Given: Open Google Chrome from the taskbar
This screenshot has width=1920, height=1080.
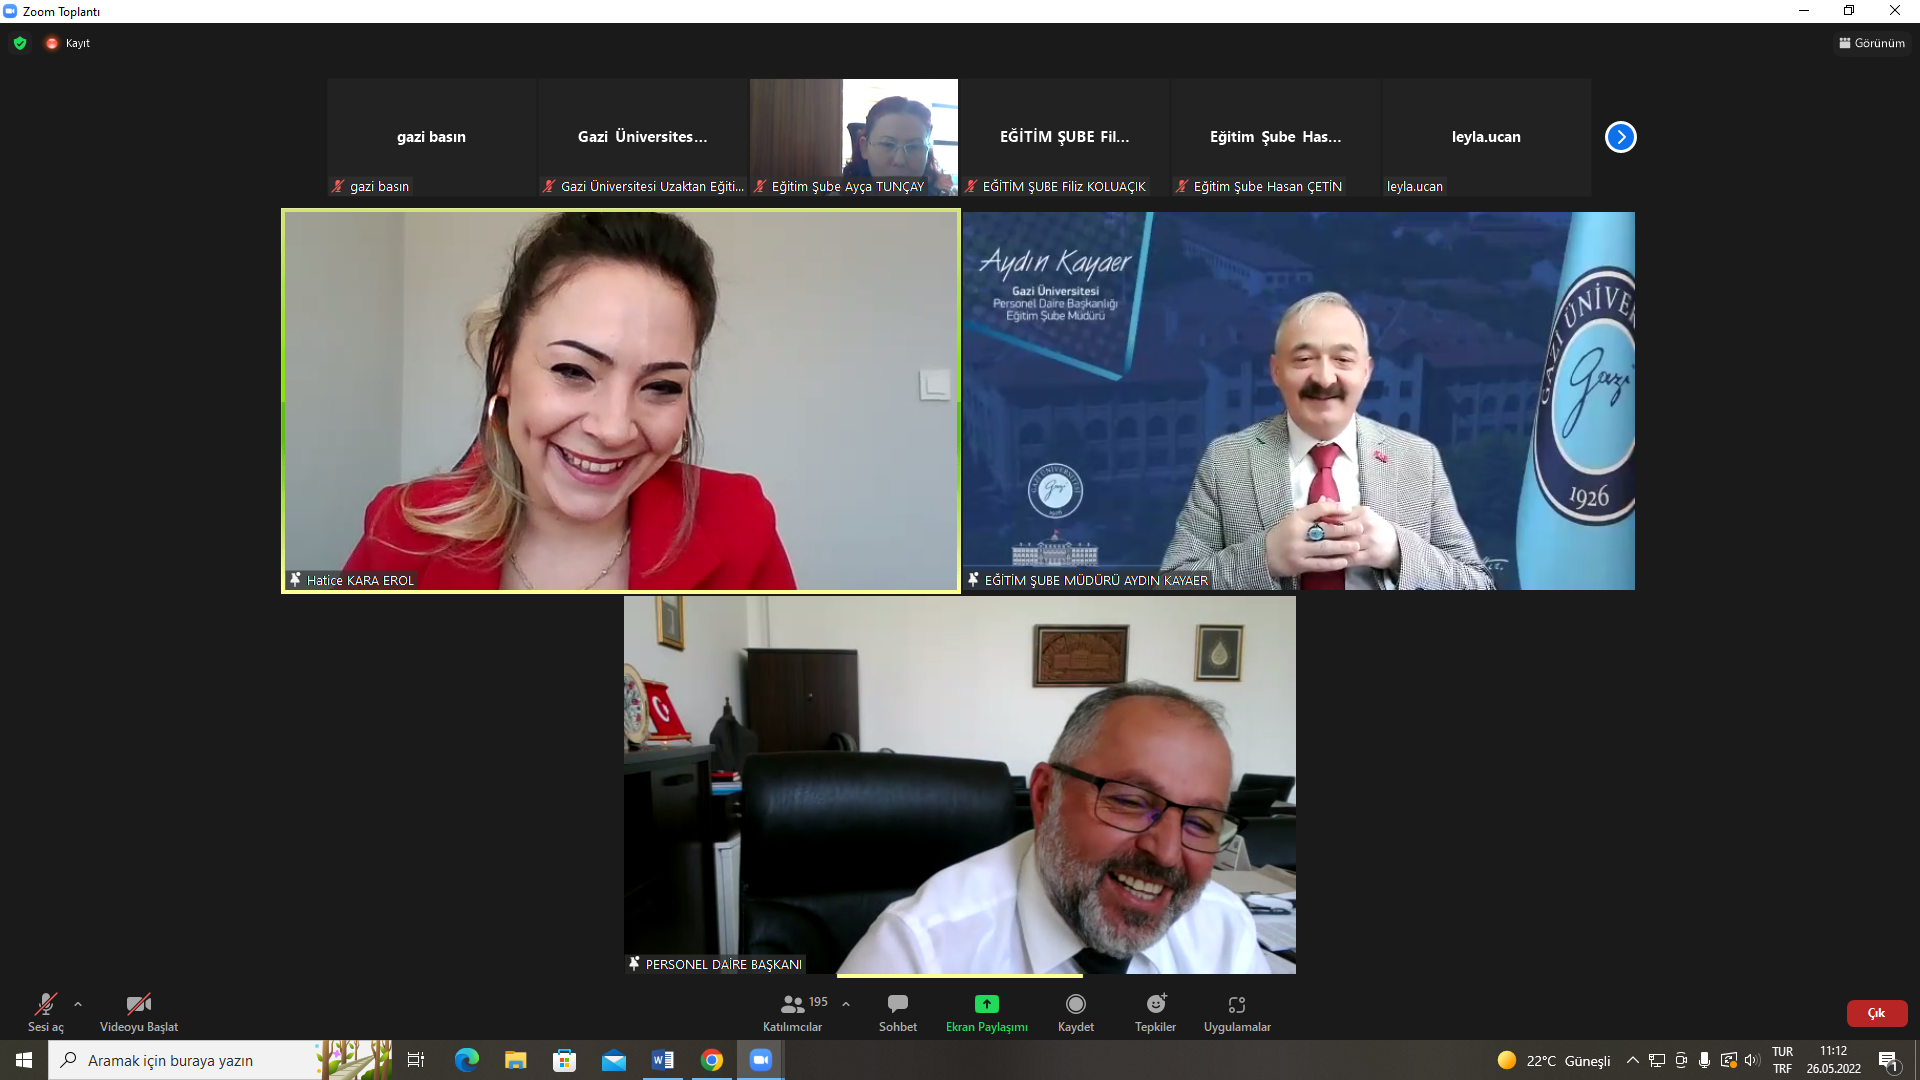Looking at the screenshot, I should (x=712, y=1060).
